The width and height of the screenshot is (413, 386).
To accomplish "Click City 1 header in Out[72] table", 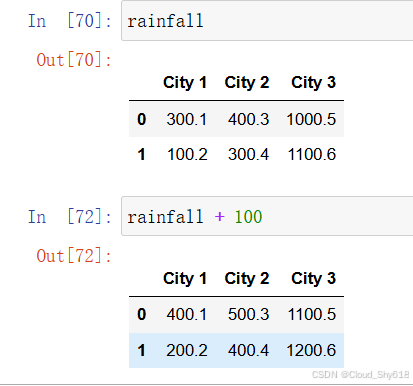I will [x=185, y=279].
